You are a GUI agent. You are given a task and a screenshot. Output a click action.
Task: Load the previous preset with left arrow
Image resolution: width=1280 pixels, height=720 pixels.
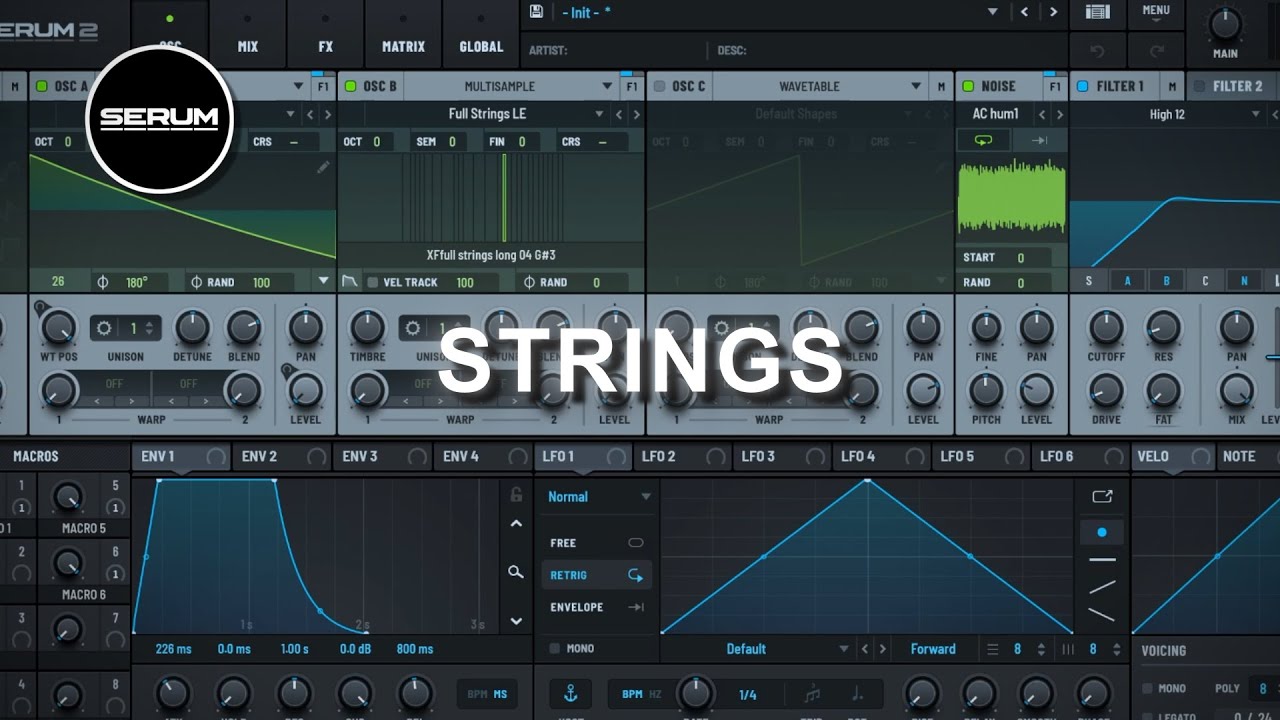coord(1024,12)
